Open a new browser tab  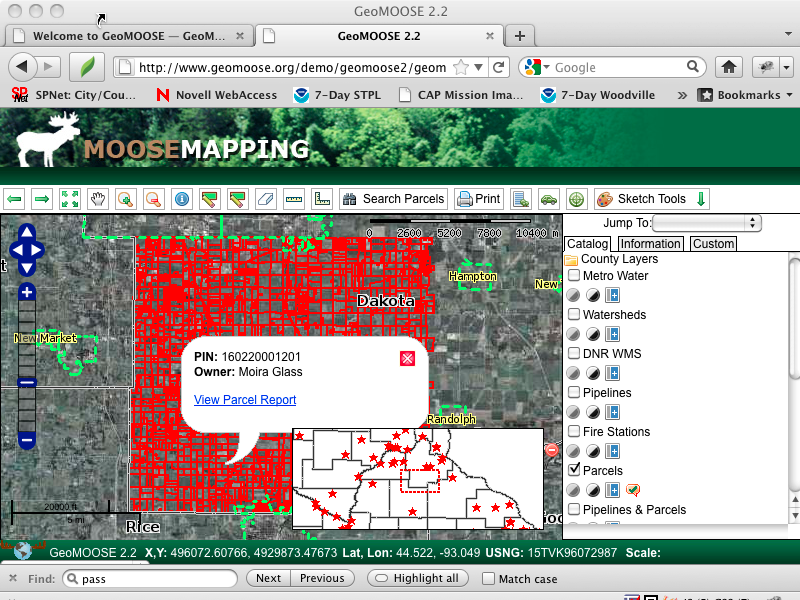point(519,36)
